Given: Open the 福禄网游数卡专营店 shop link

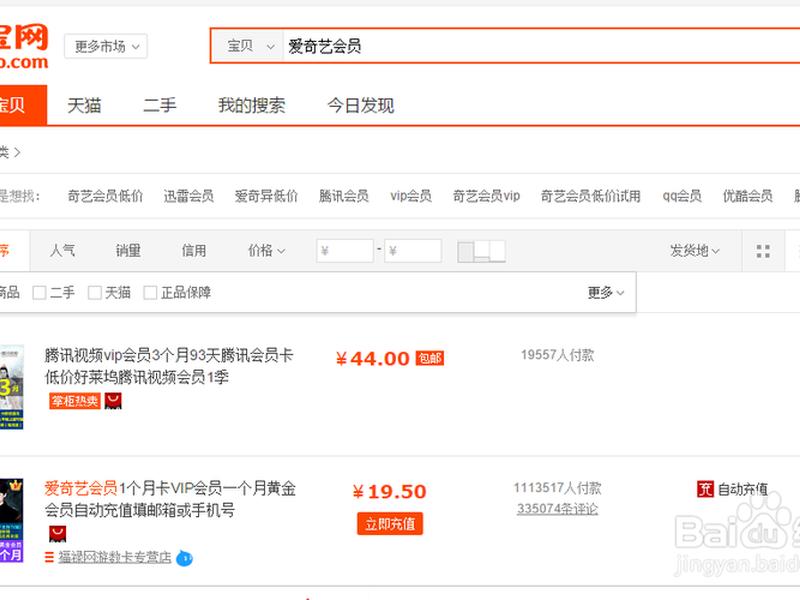Looking at the screenshot, I should [x=115, y=558].
